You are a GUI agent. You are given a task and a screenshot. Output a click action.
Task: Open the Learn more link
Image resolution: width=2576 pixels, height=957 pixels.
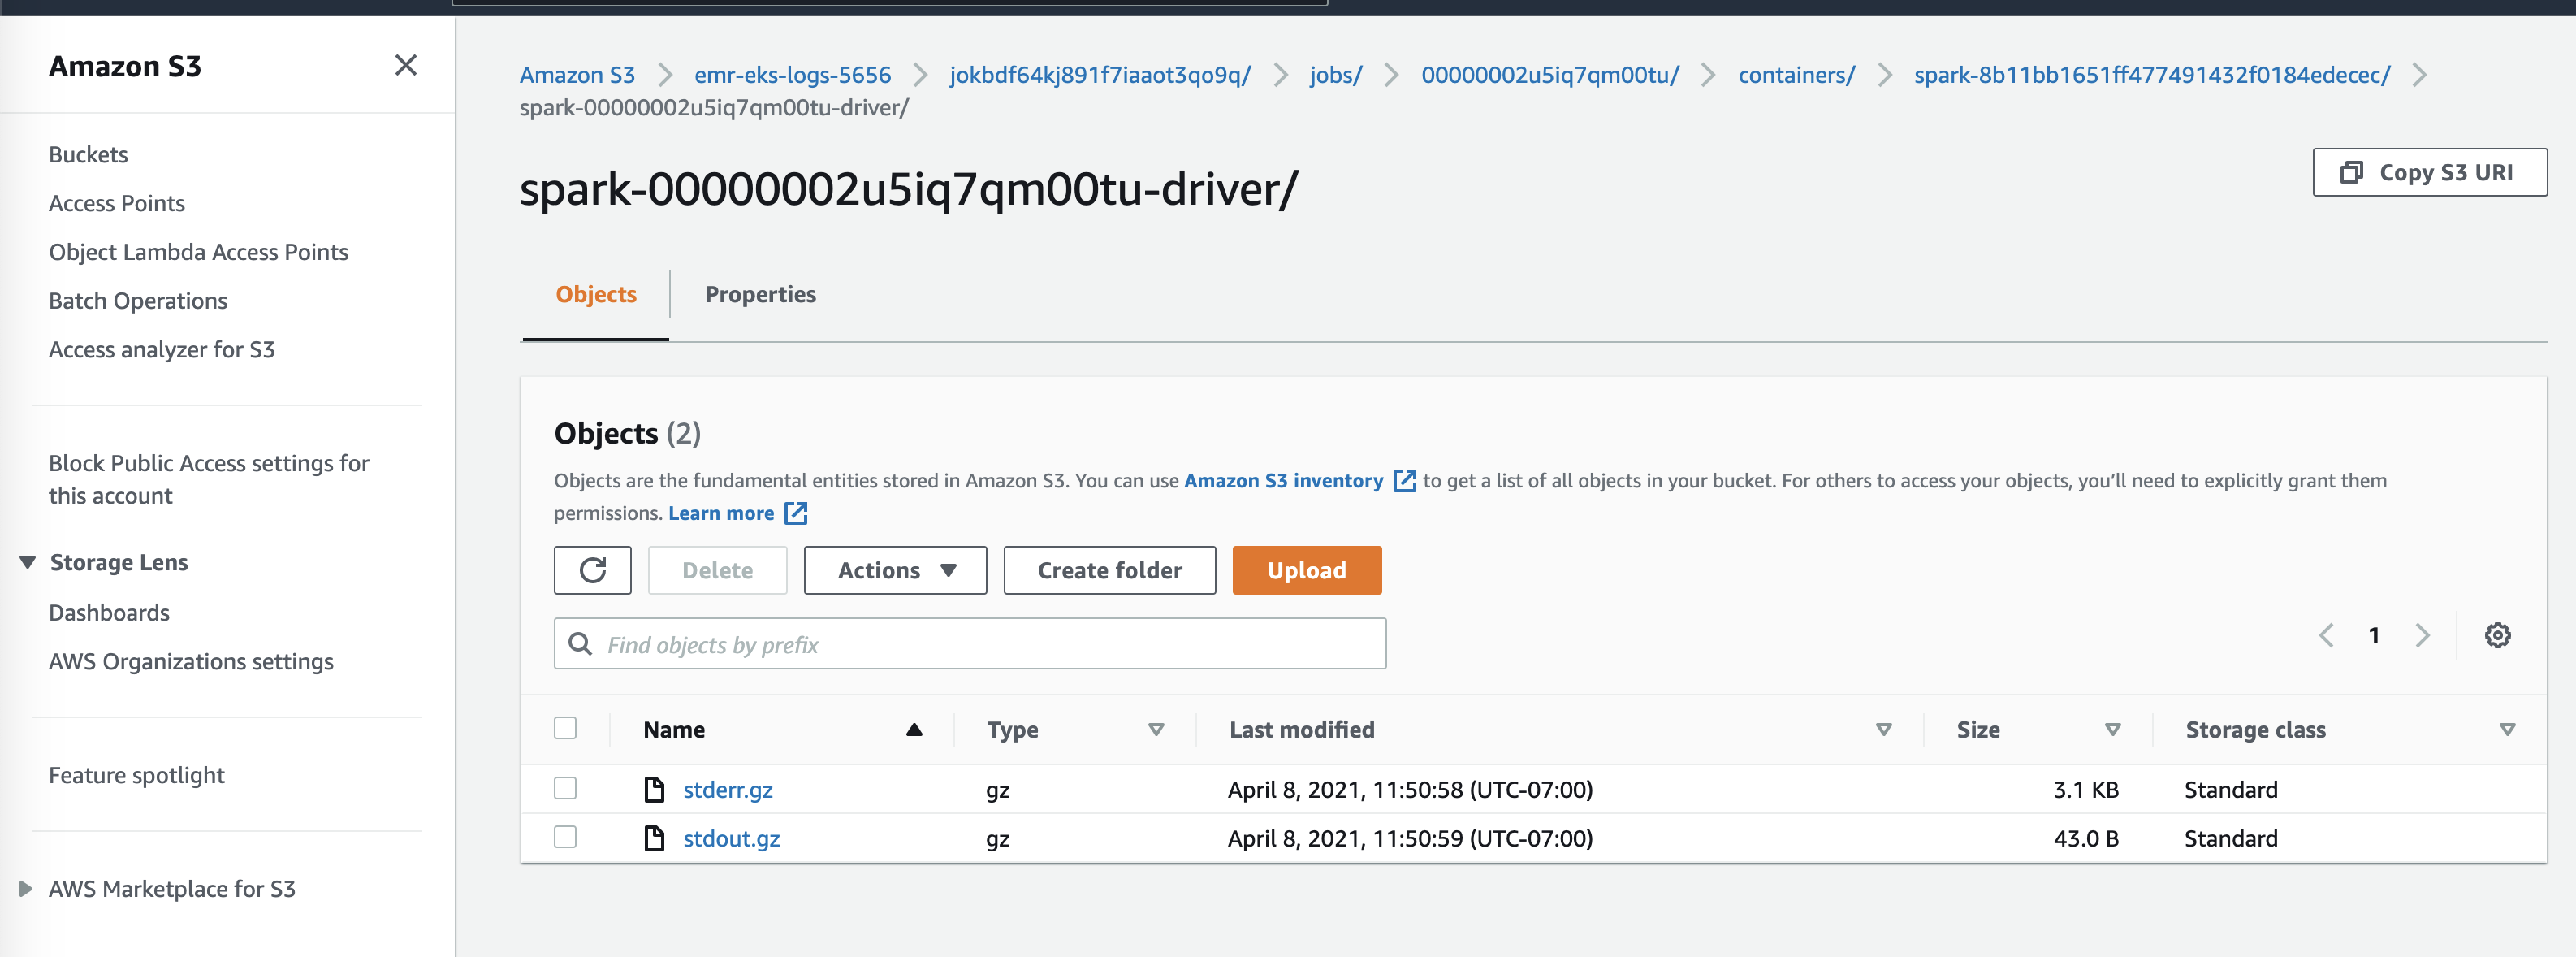tap(720, 514)
